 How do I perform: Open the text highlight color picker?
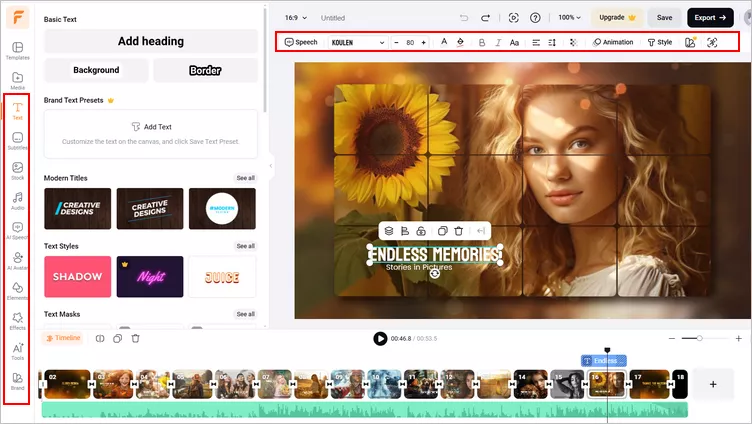[x=460, y=42]
